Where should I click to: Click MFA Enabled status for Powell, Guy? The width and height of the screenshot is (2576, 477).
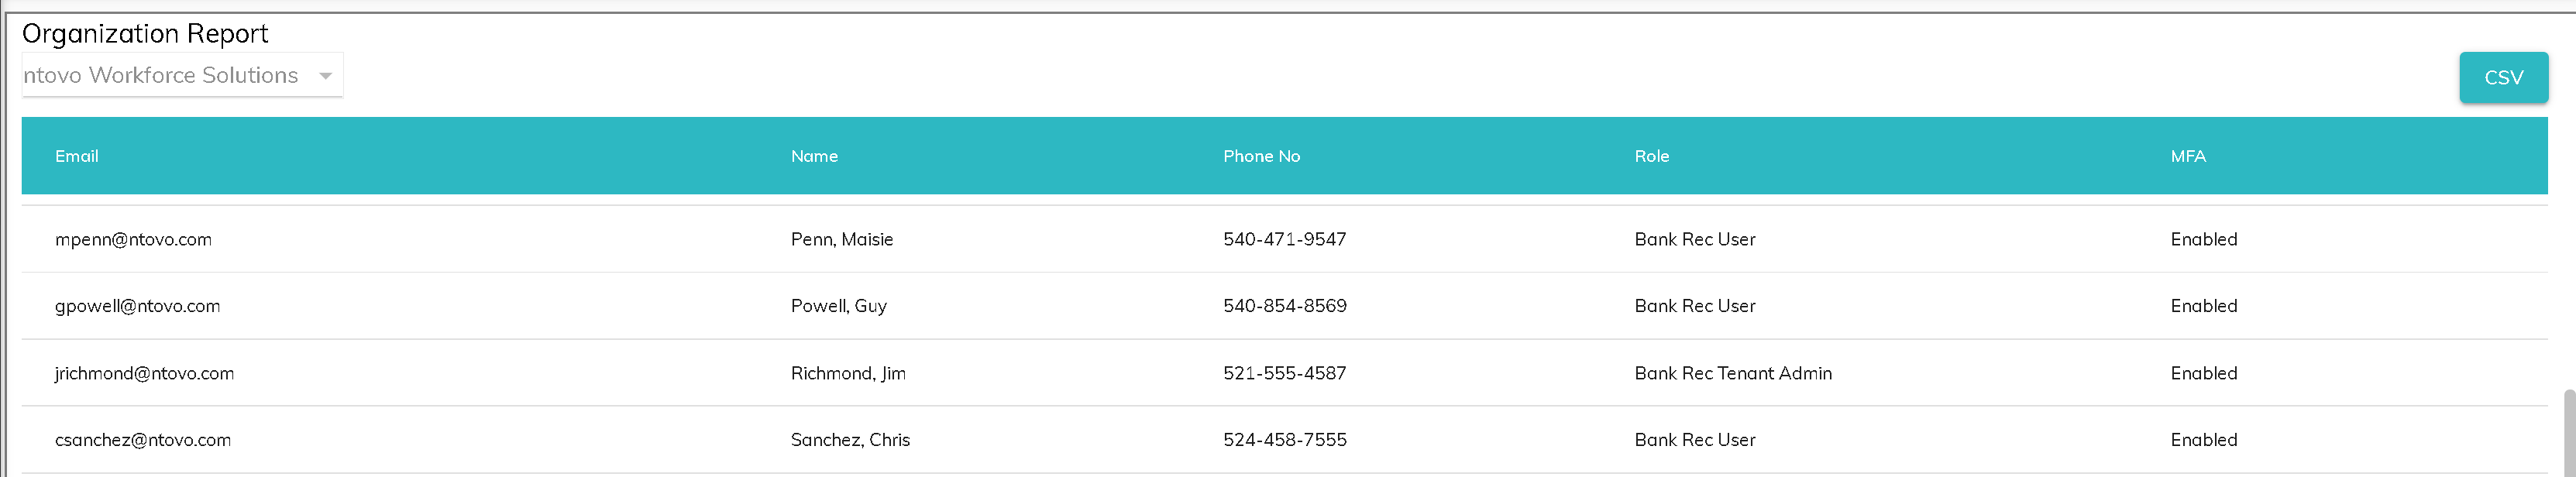[x=2203, y=306]
